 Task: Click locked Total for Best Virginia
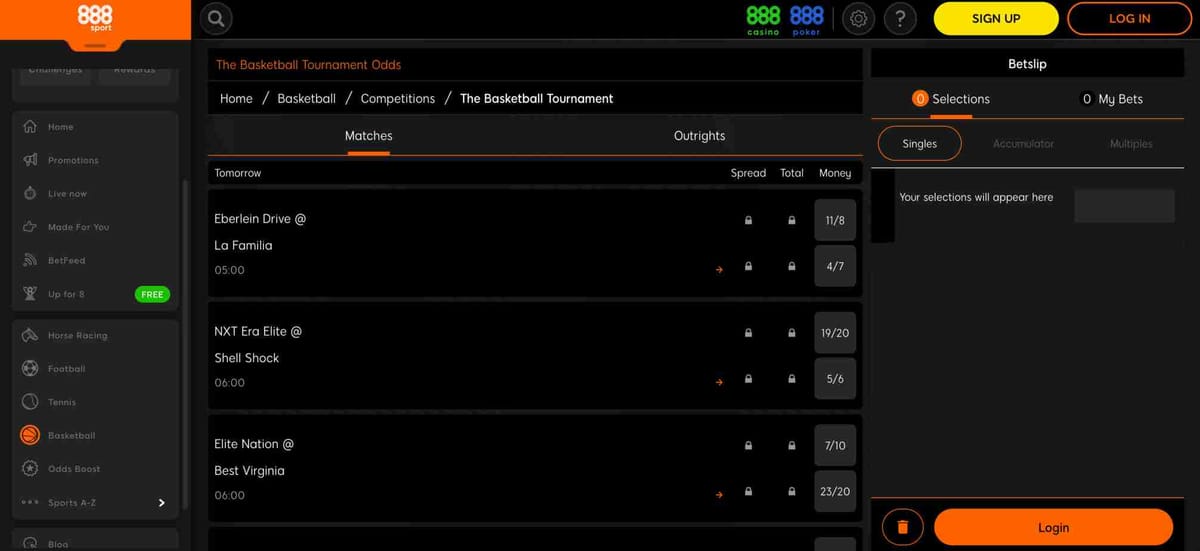[792, 492]
